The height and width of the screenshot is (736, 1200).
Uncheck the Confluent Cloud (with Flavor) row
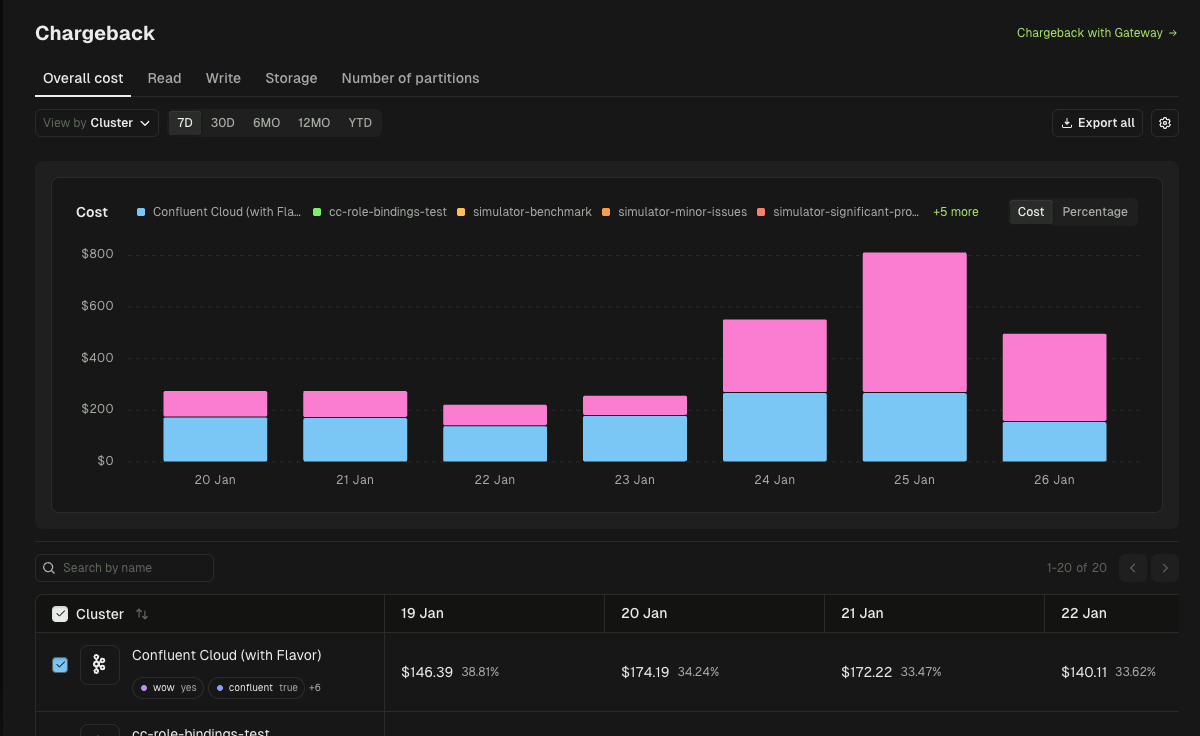(60, 664)
